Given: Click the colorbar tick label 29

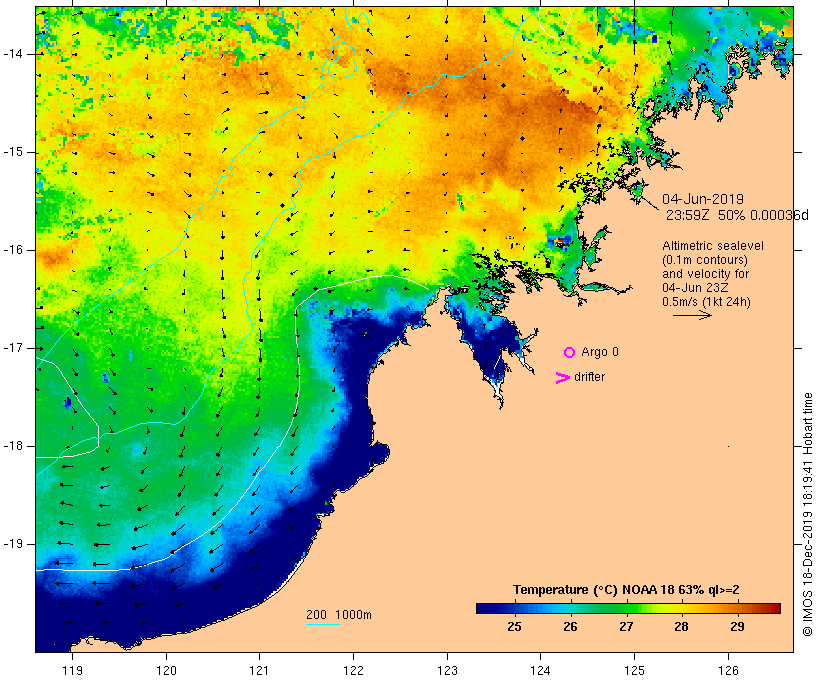Looking at the screenshot, I should pyautogui.click(x=737, y=627).
